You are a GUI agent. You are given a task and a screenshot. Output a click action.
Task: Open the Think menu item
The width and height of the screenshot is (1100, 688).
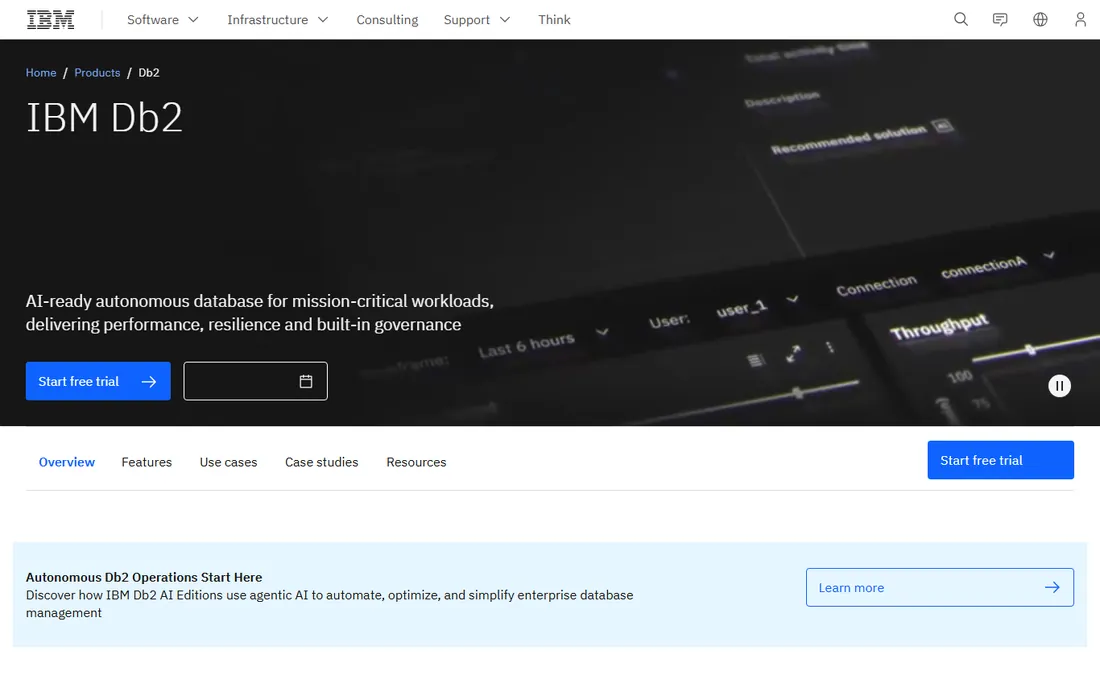click(x=554, y=20)
